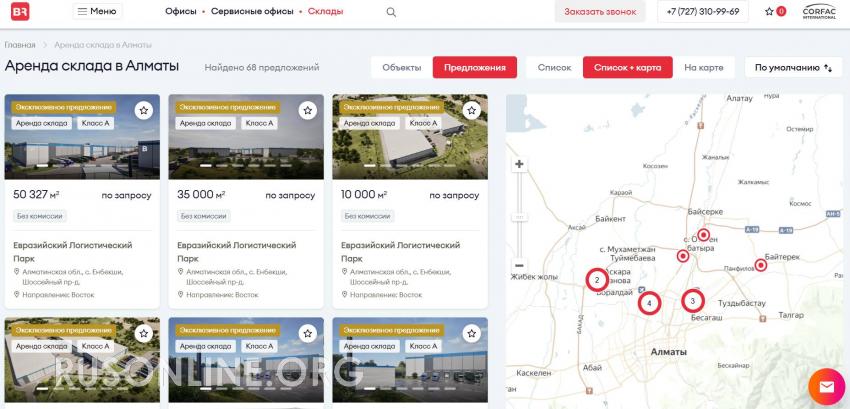Click phone number +7 (727) 310-99-69
The image size is (850, 409).
coord(703,11)
